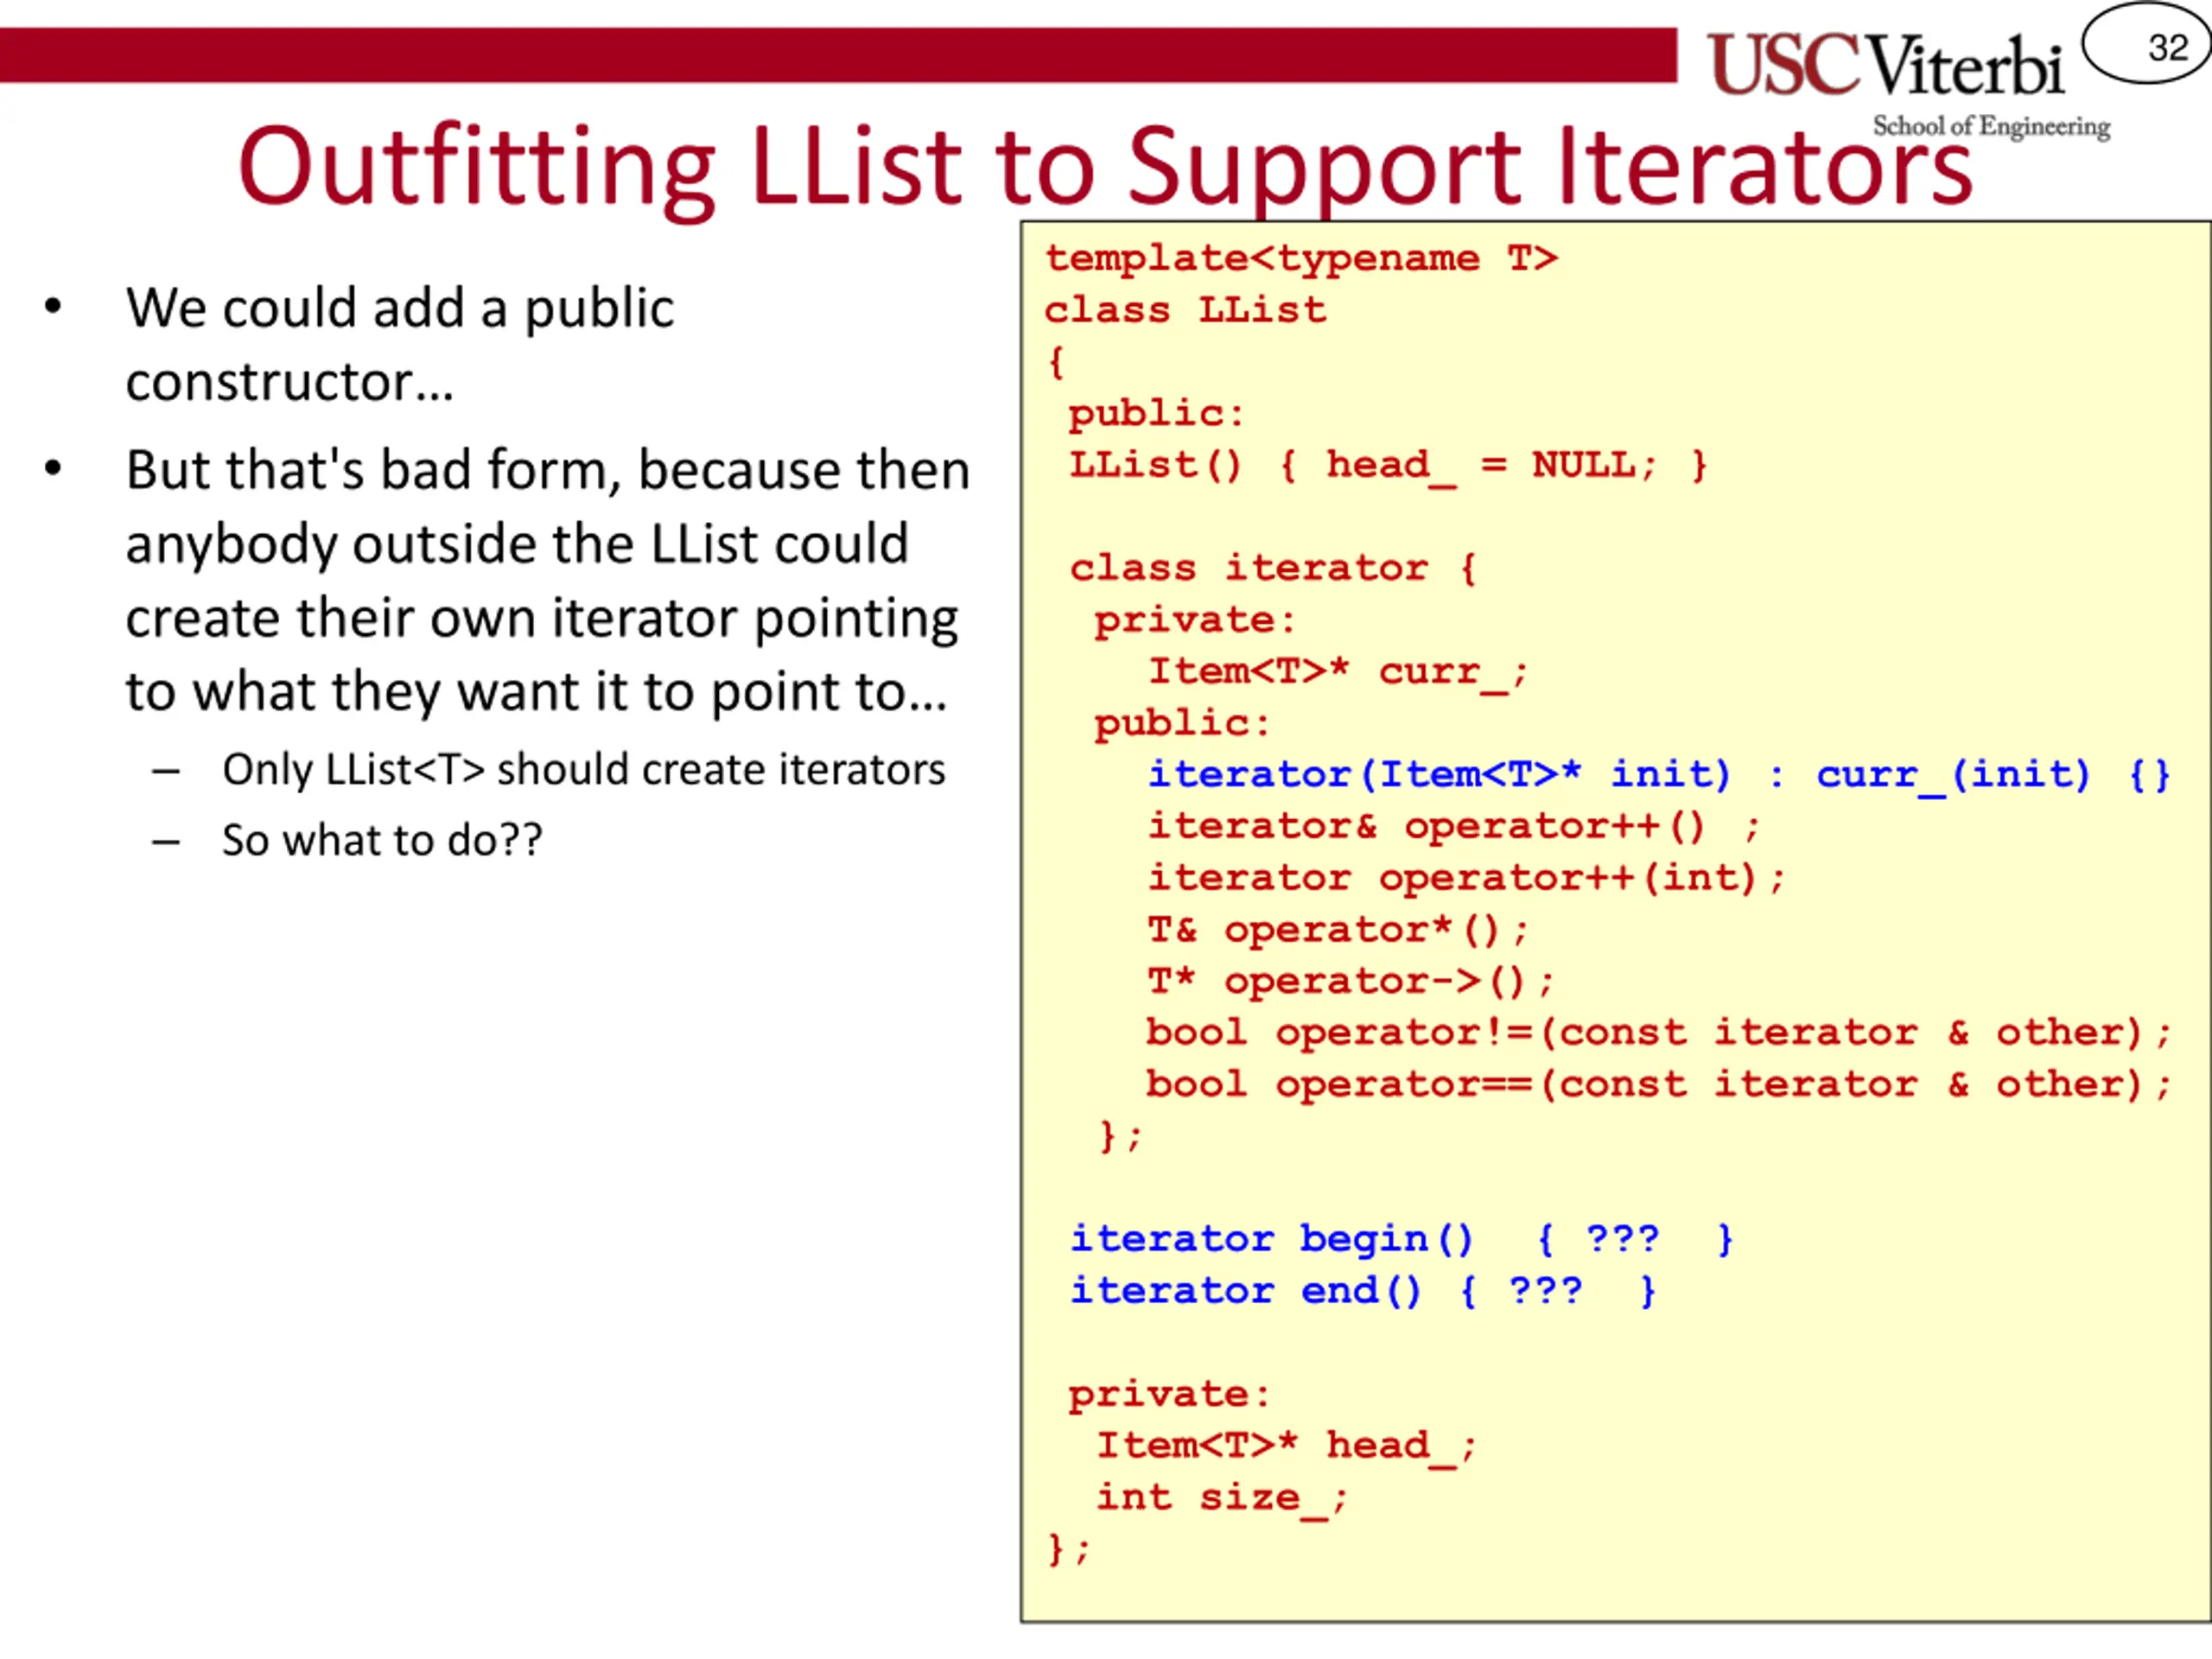Click the 'bool operator!=' code line
This screenshot has width=2212, height=1659.
point(1657,1033)
